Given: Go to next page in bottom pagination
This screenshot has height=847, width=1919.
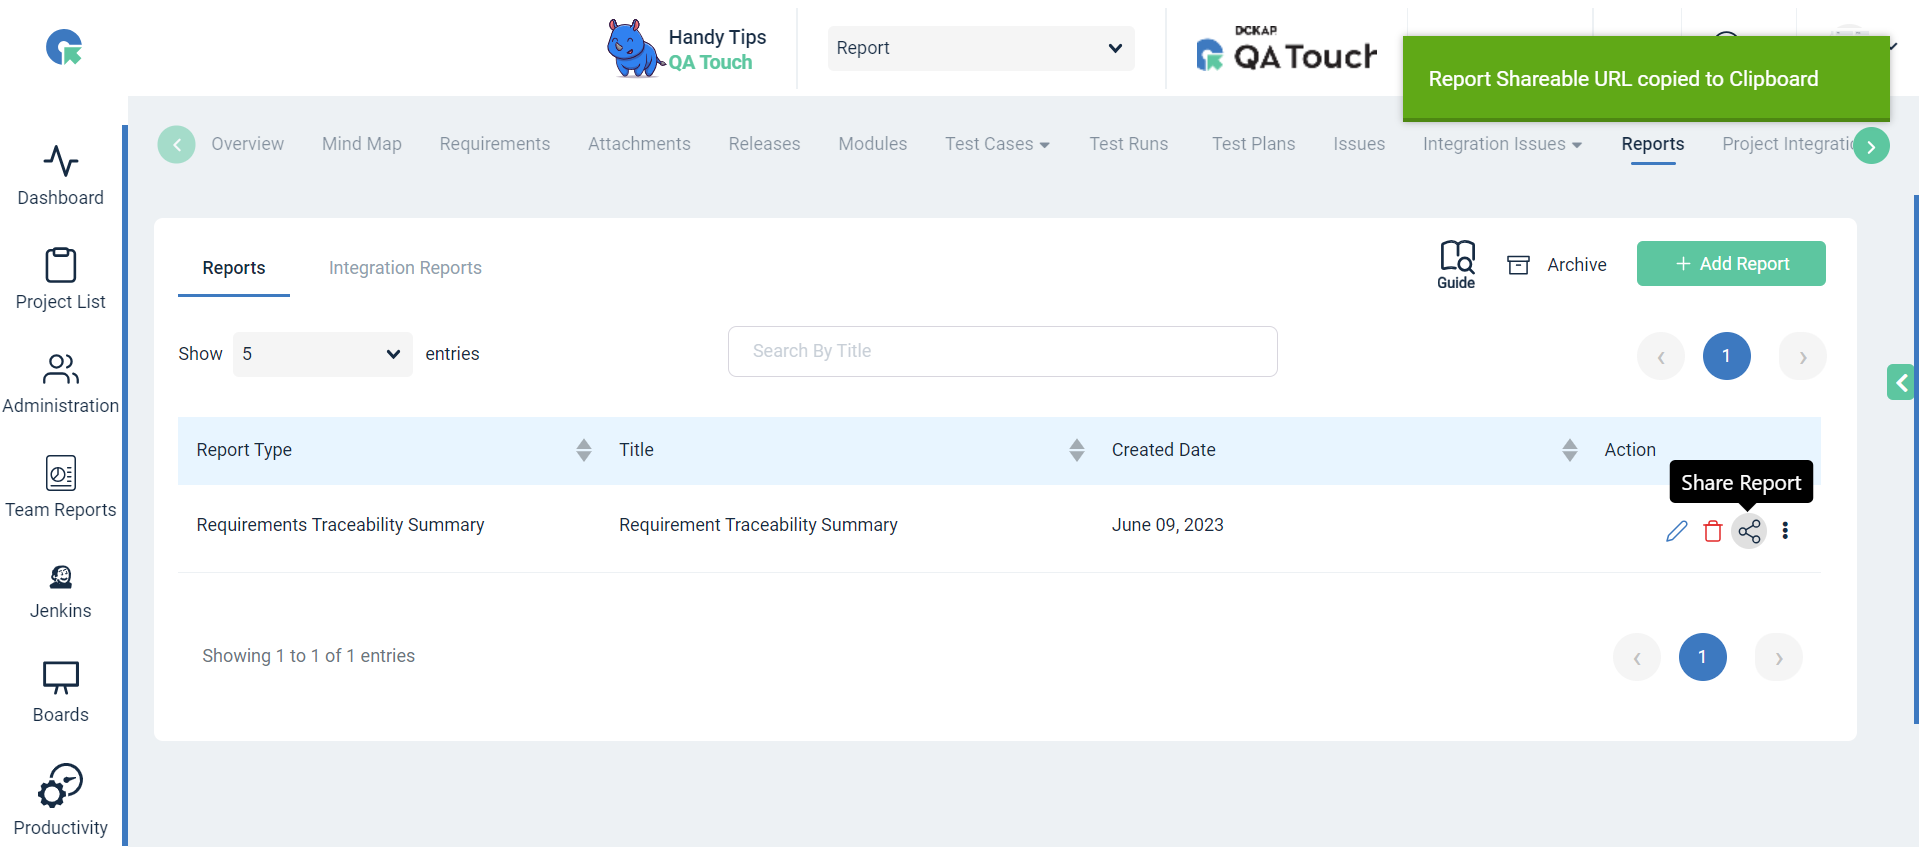Looking at the screenshot, I should coord(1779,657).
